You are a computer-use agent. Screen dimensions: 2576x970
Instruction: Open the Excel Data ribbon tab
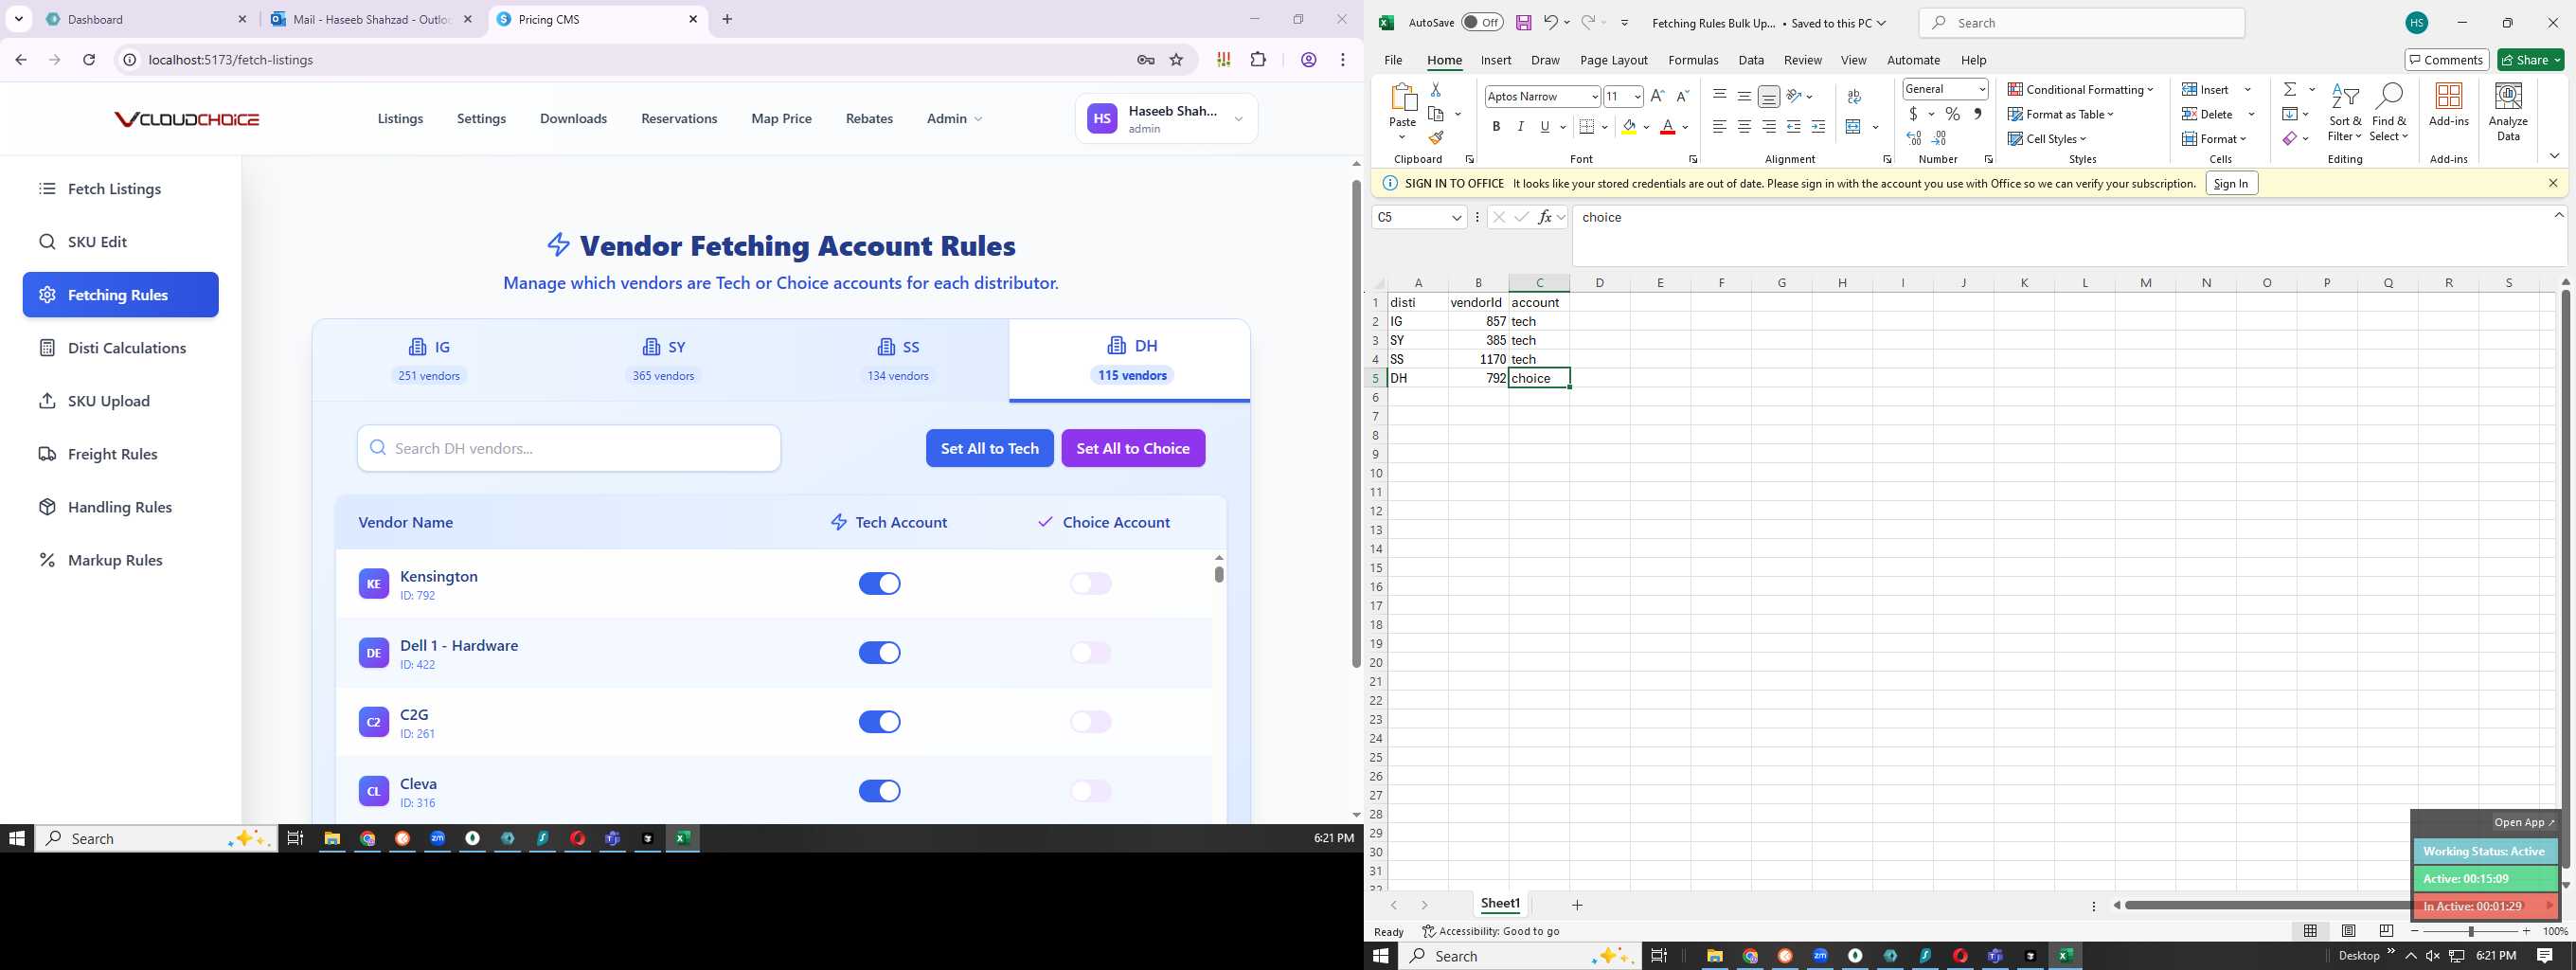pos(1751,61)
